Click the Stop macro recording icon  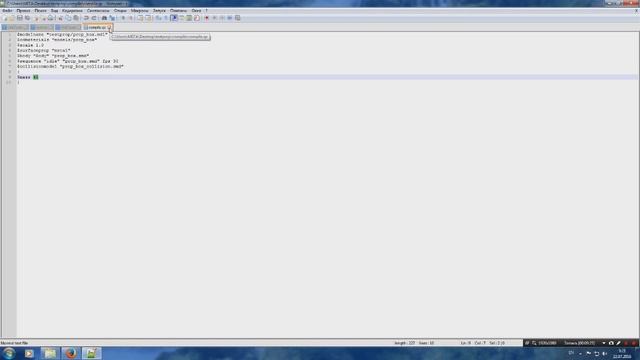[214, 18]
